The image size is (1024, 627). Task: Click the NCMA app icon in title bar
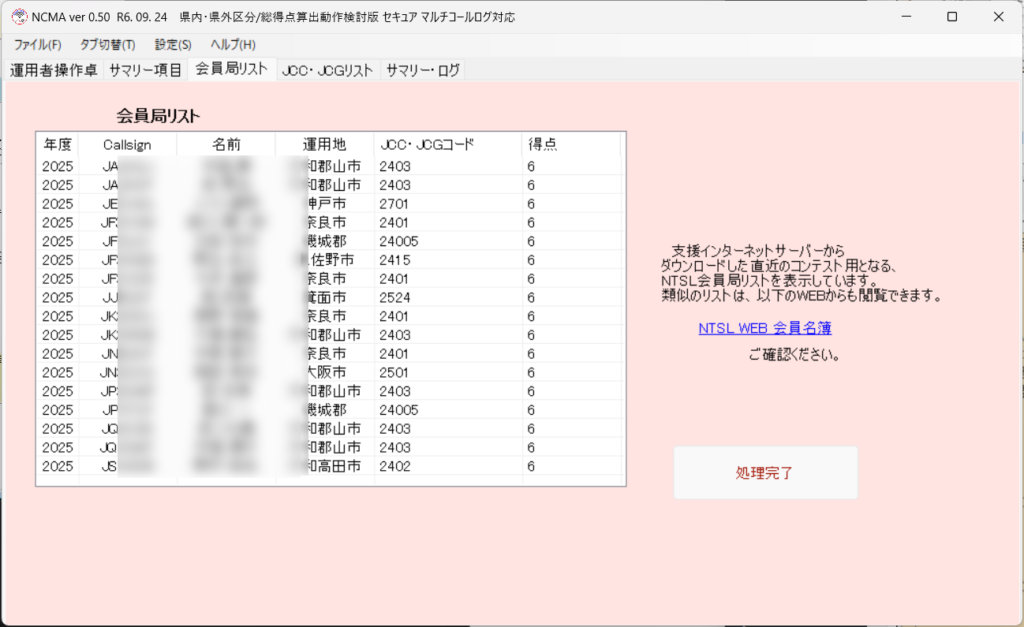17,17
